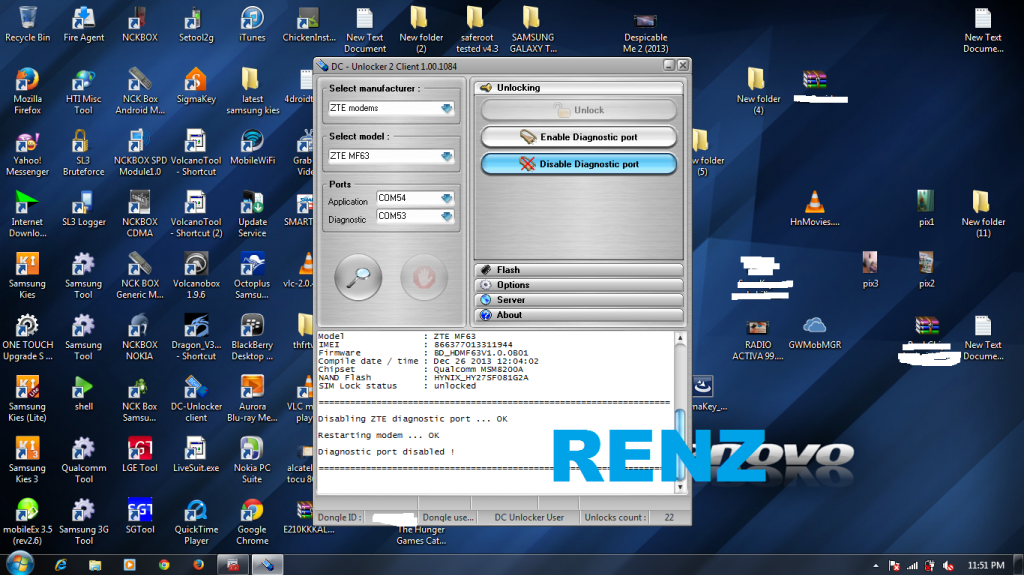Open the Select manufacturer dropdown arrow
Screen dimensions: 1024x575
click(x=447, y=108)
